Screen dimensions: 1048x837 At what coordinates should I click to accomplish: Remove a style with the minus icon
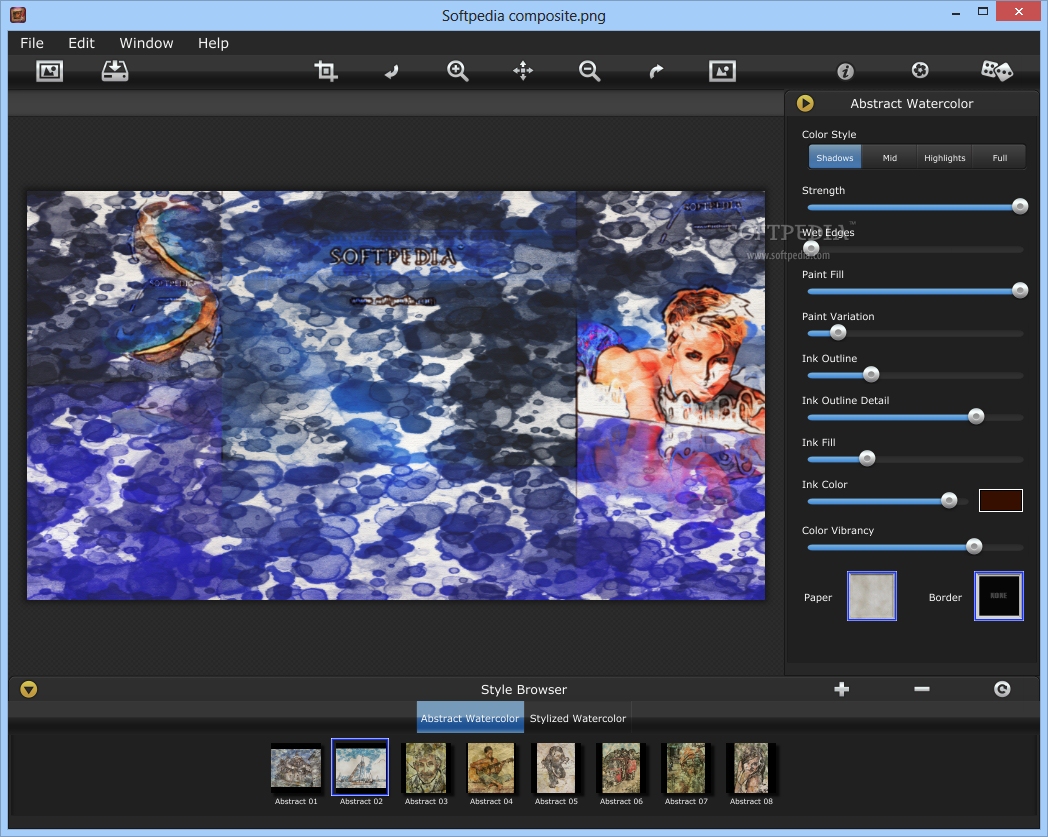(x=922, y=689)
